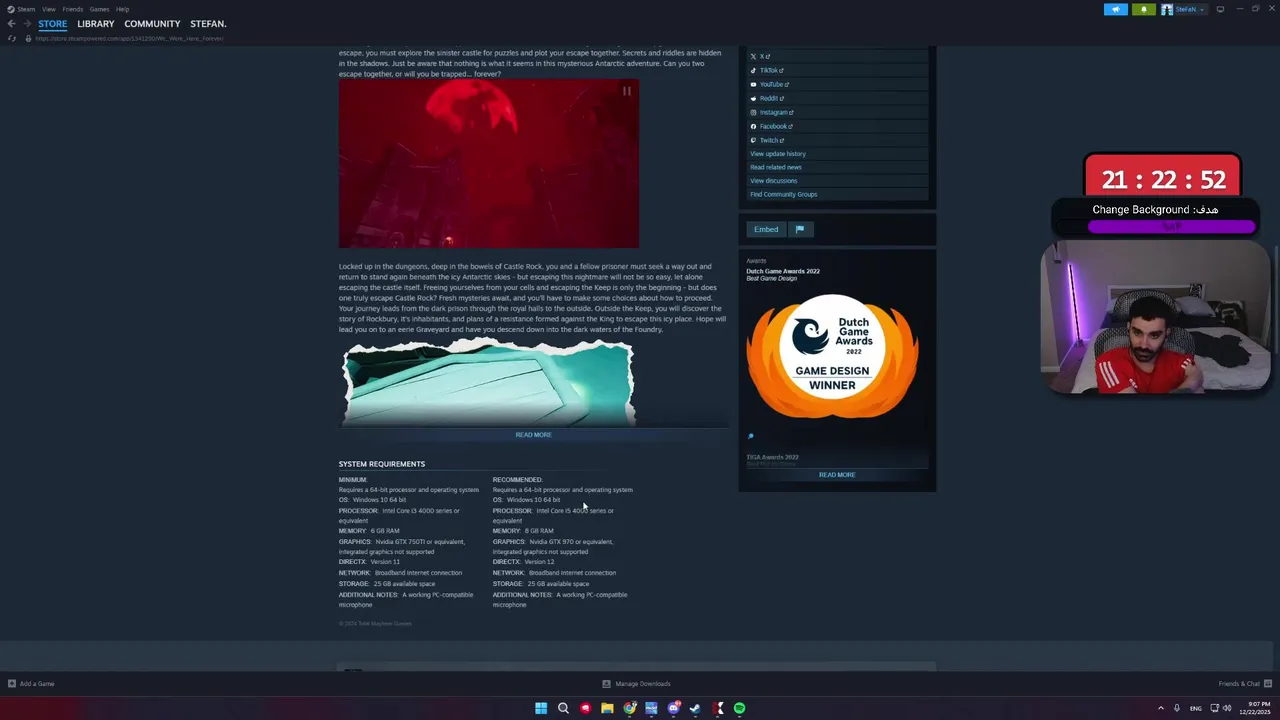Open Spotify from the taskbar
1280x720 pixels.
739,708
